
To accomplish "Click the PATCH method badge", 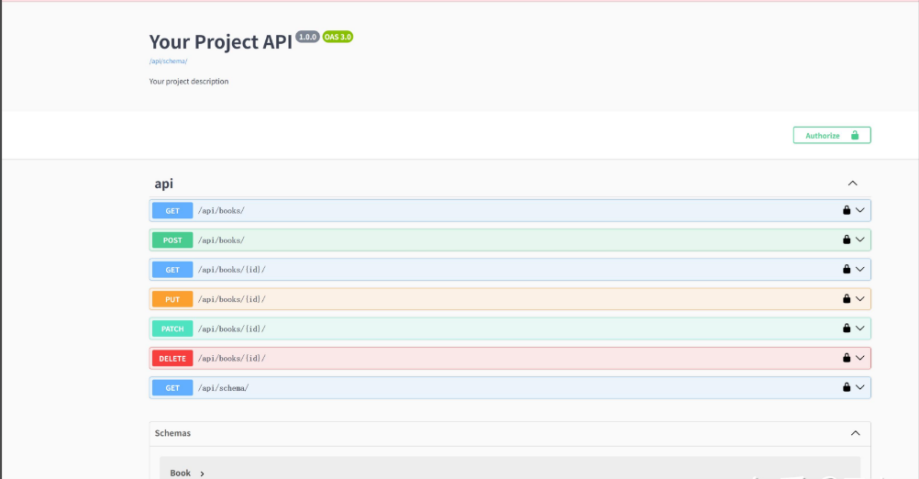I will click(x=172, y=328).
